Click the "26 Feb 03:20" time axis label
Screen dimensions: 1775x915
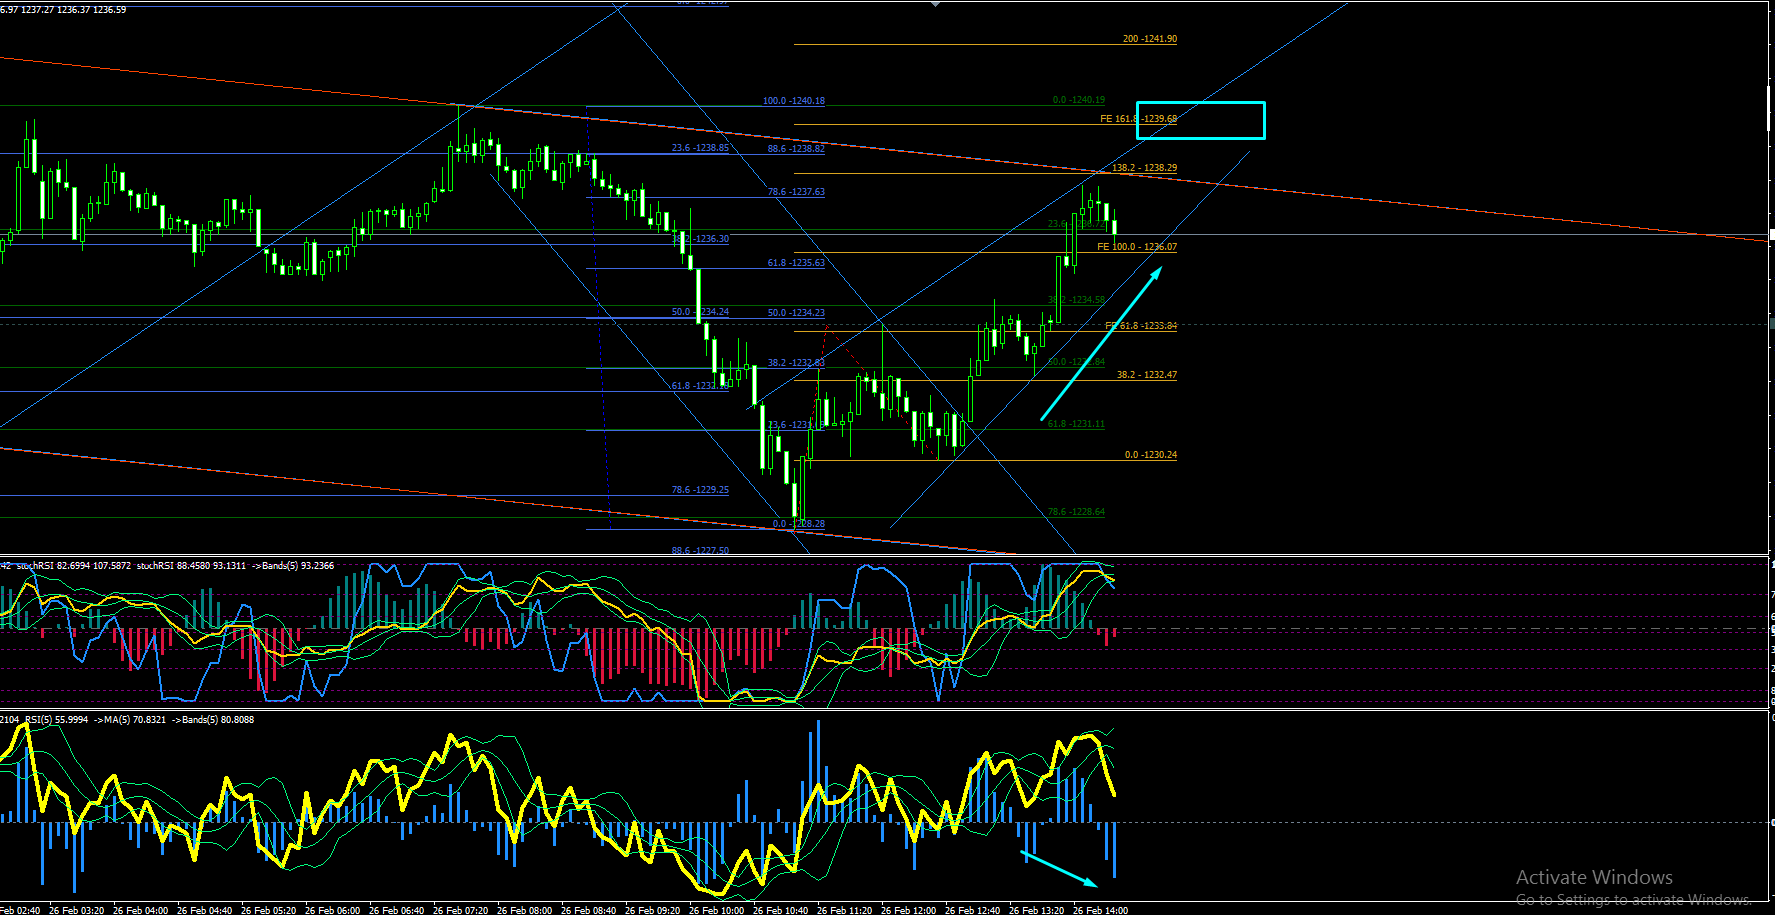[76, 910]
